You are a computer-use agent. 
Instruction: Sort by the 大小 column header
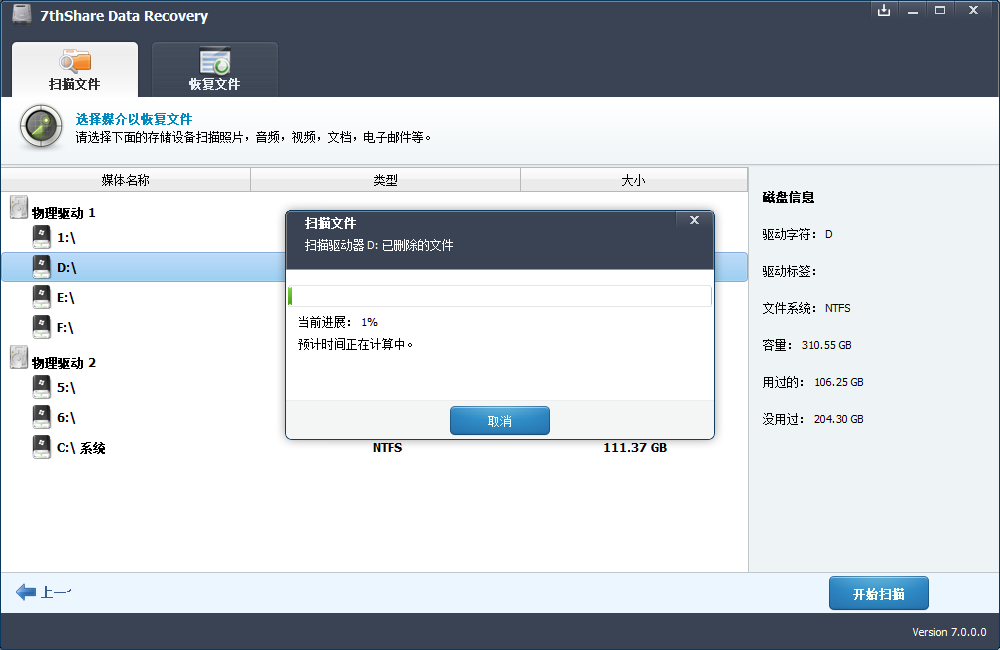click(633, 180)
